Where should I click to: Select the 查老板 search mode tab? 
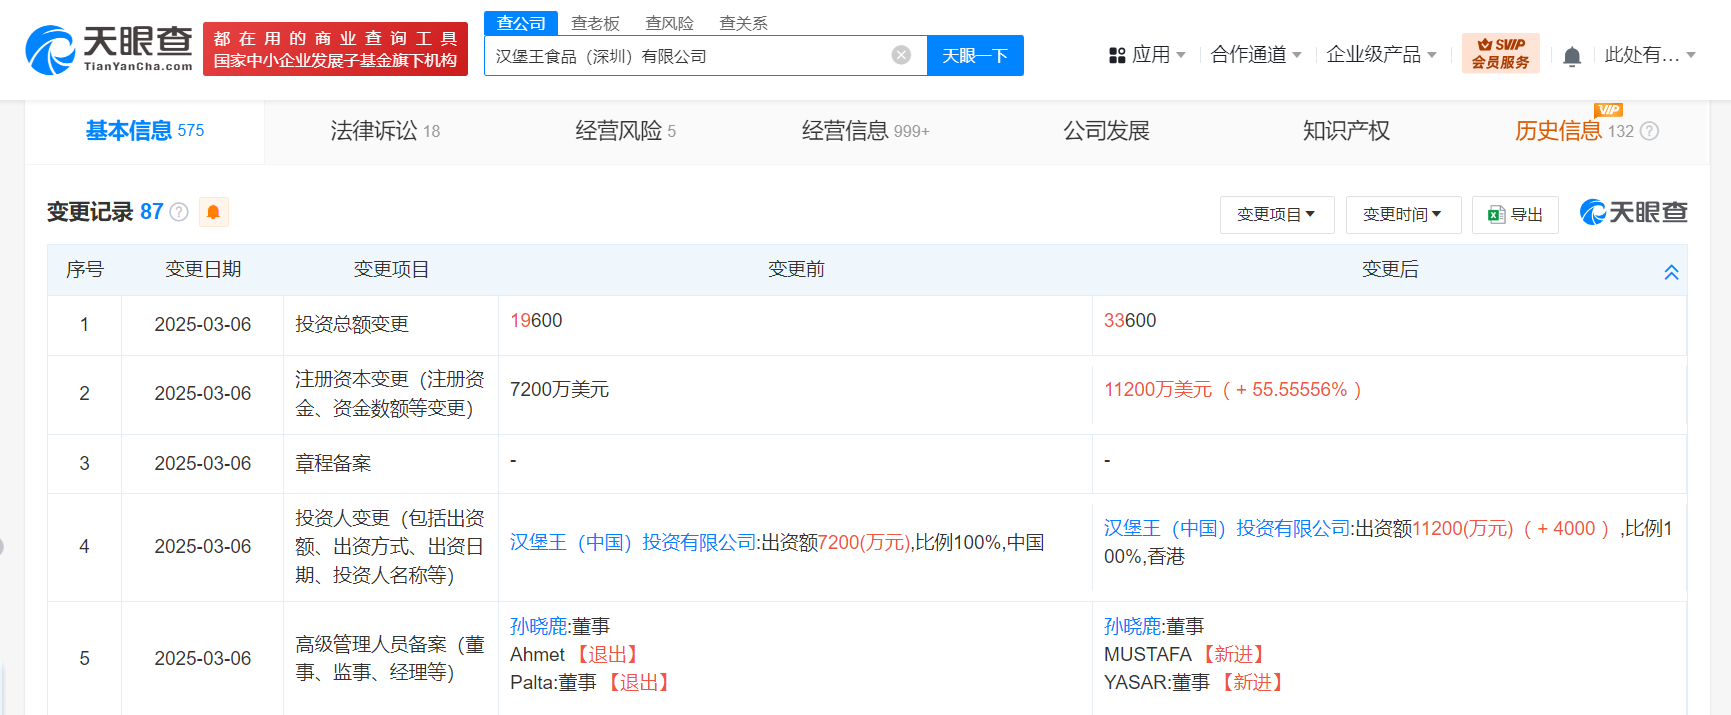pos(595,23)
